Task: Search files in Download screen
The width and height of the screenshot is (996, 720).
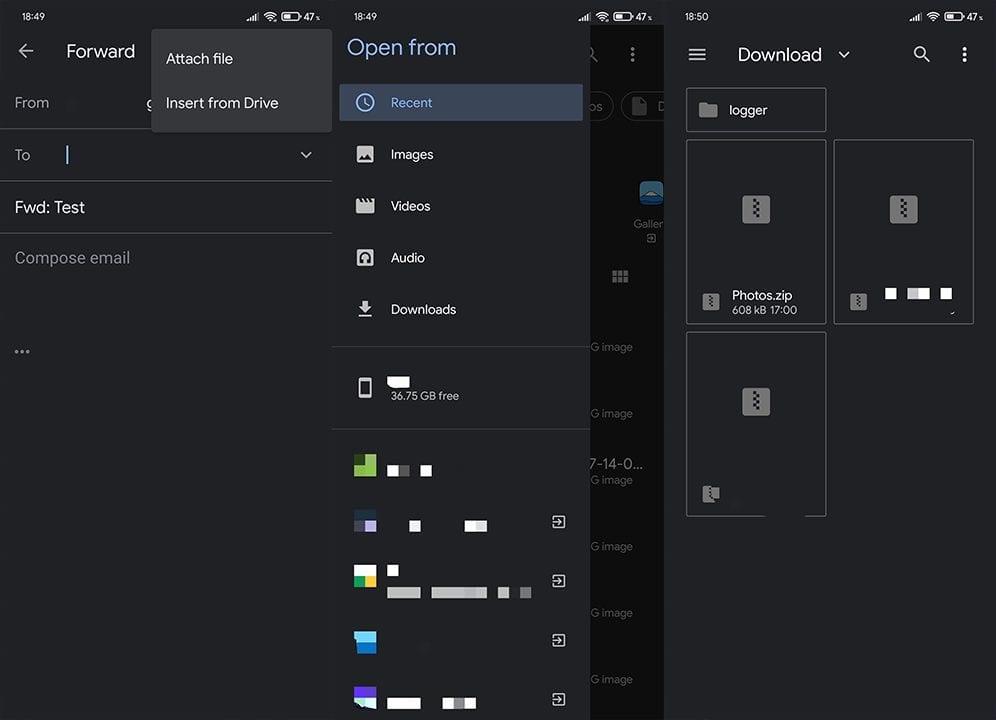Action: coord(921,55)
